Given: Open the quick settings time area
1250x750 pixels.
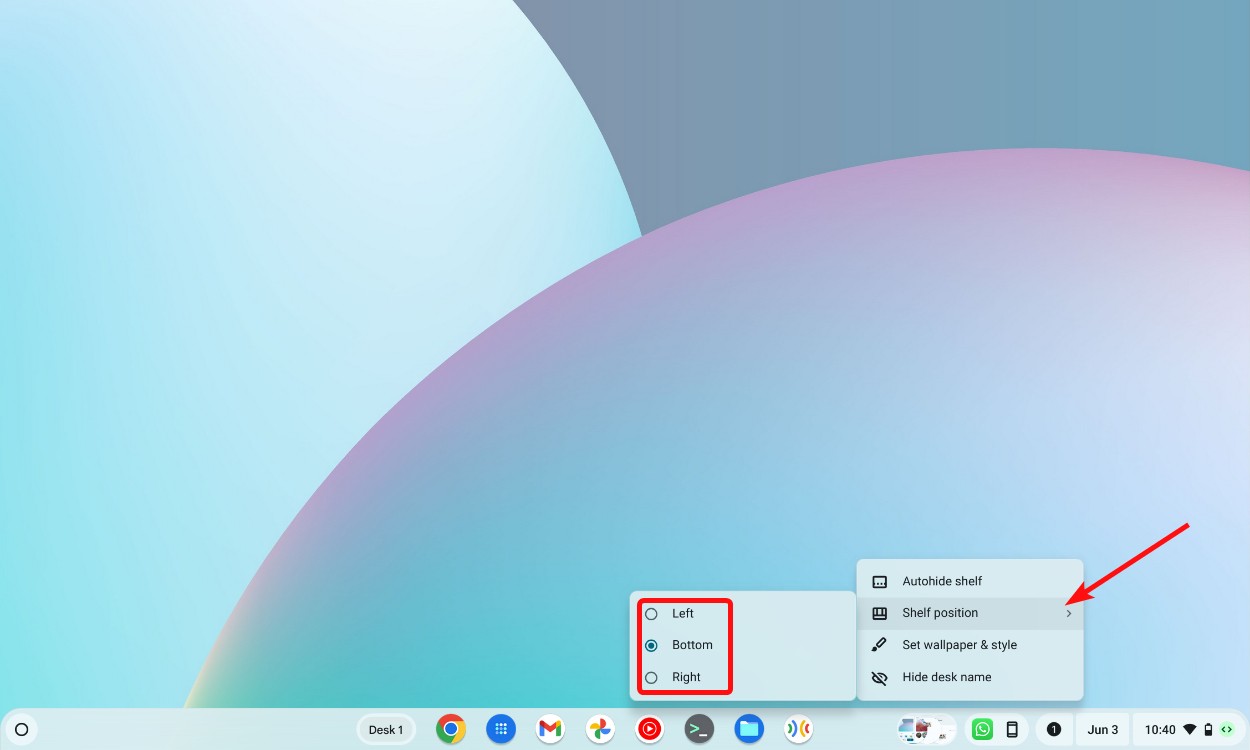Looking at the screenshot, I should (1160, 729).
